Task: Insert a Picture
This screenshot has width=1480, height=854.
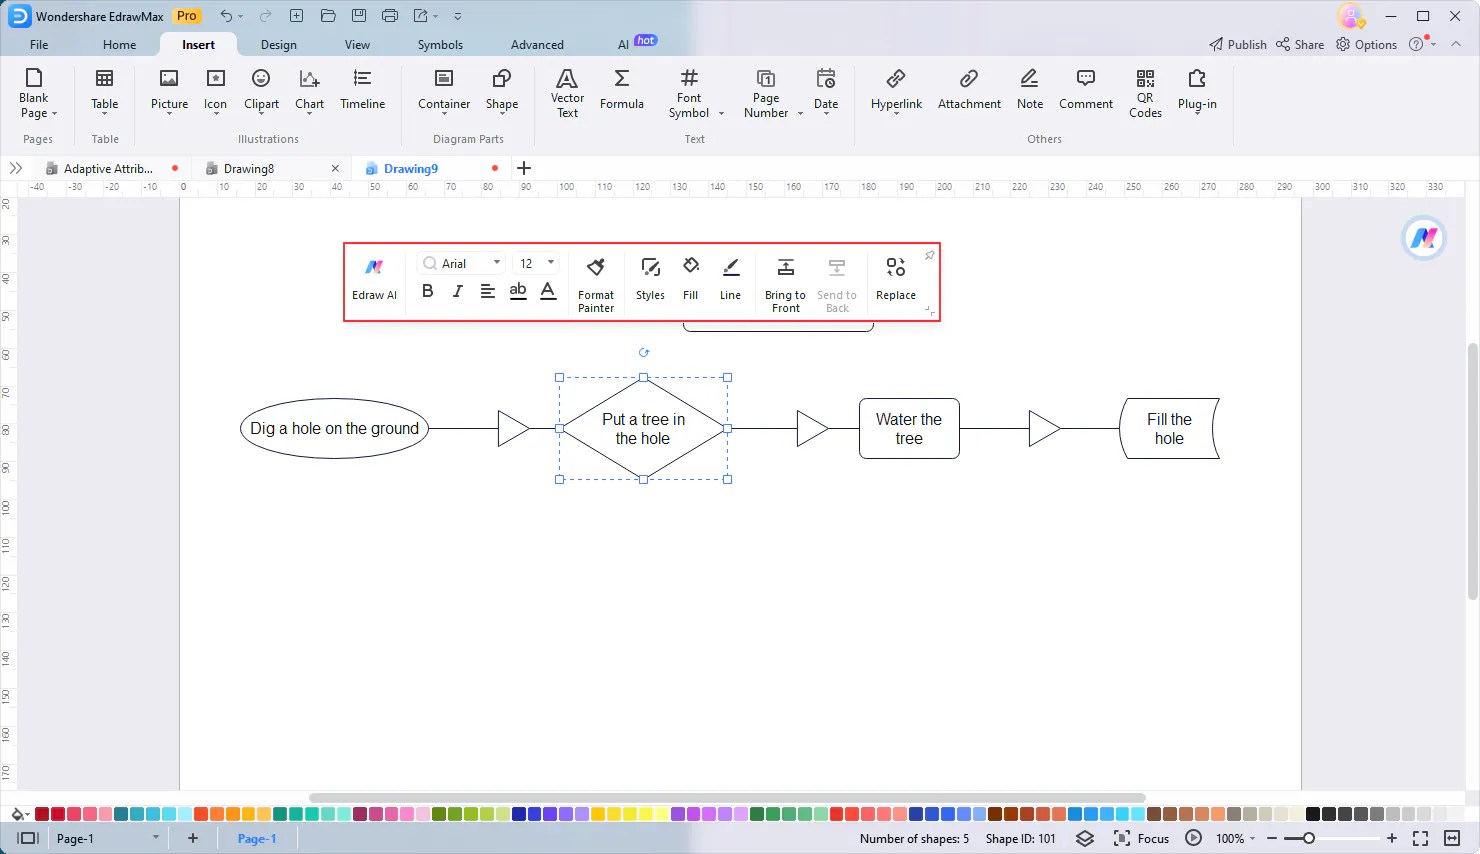Action: coord(169,91)
